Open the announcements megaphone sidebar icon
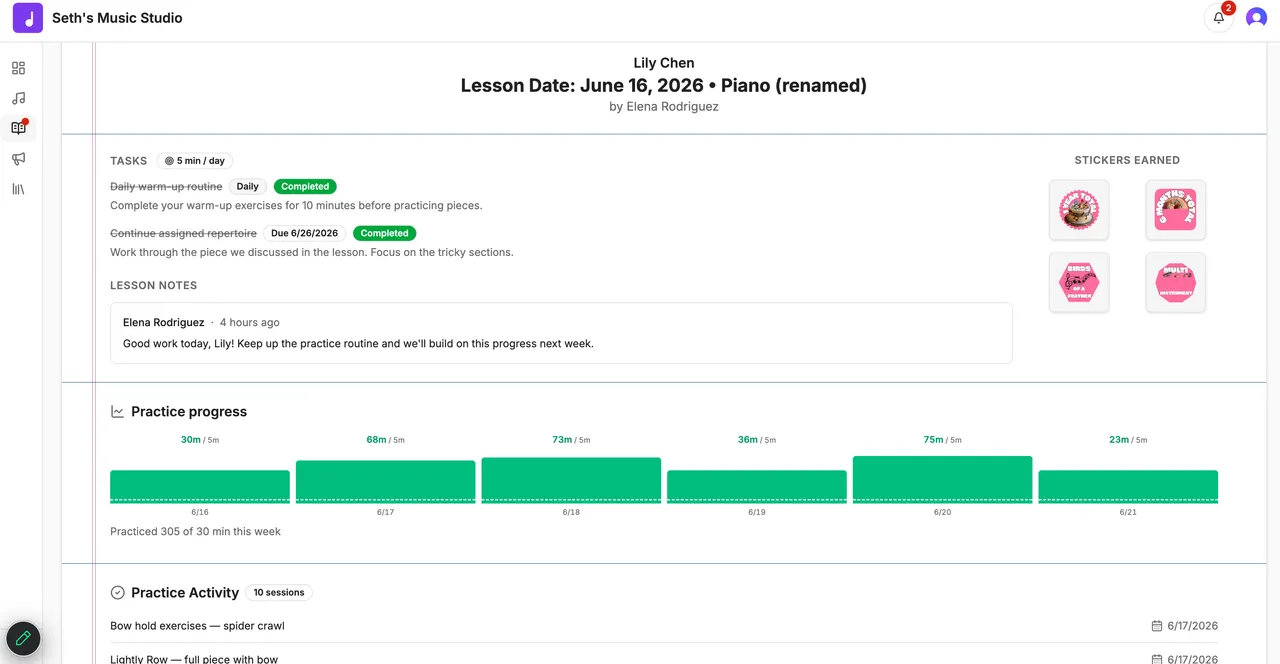1280x664 pixels. [18, 158]
